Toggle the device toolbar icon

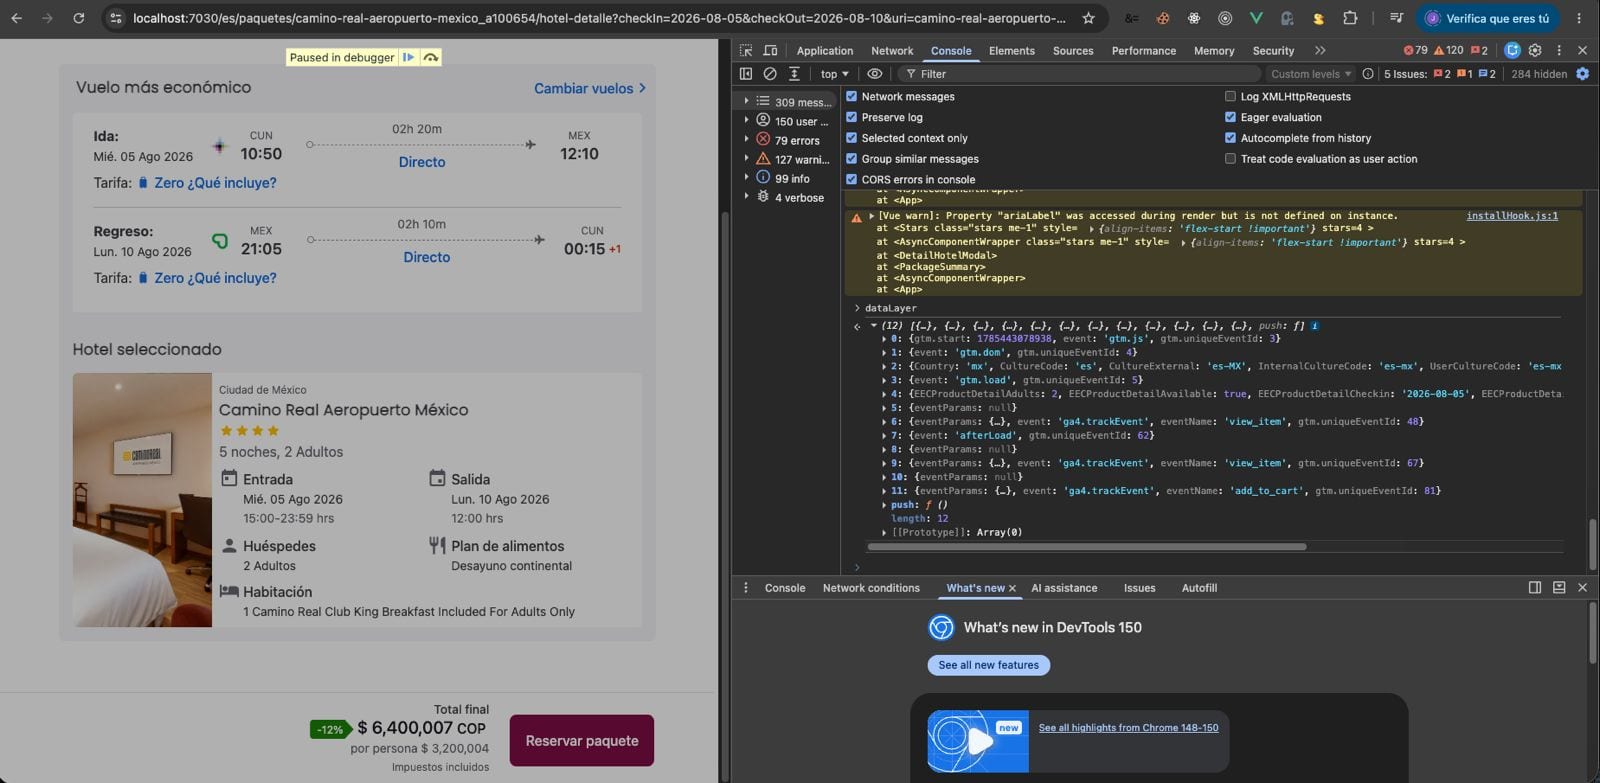770,50
